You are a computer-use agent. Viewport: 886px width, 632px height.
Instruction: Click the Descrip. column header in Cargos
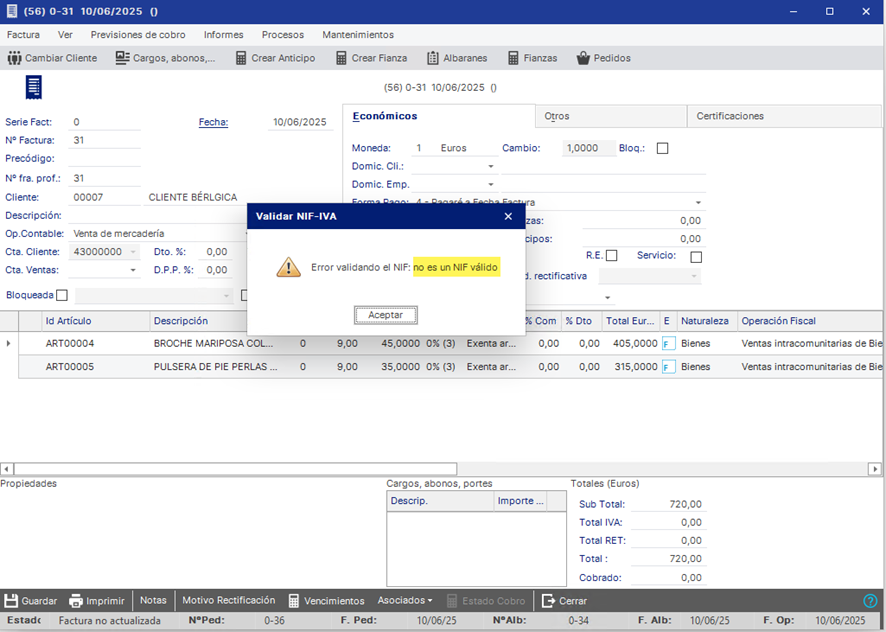coord(440,501)
